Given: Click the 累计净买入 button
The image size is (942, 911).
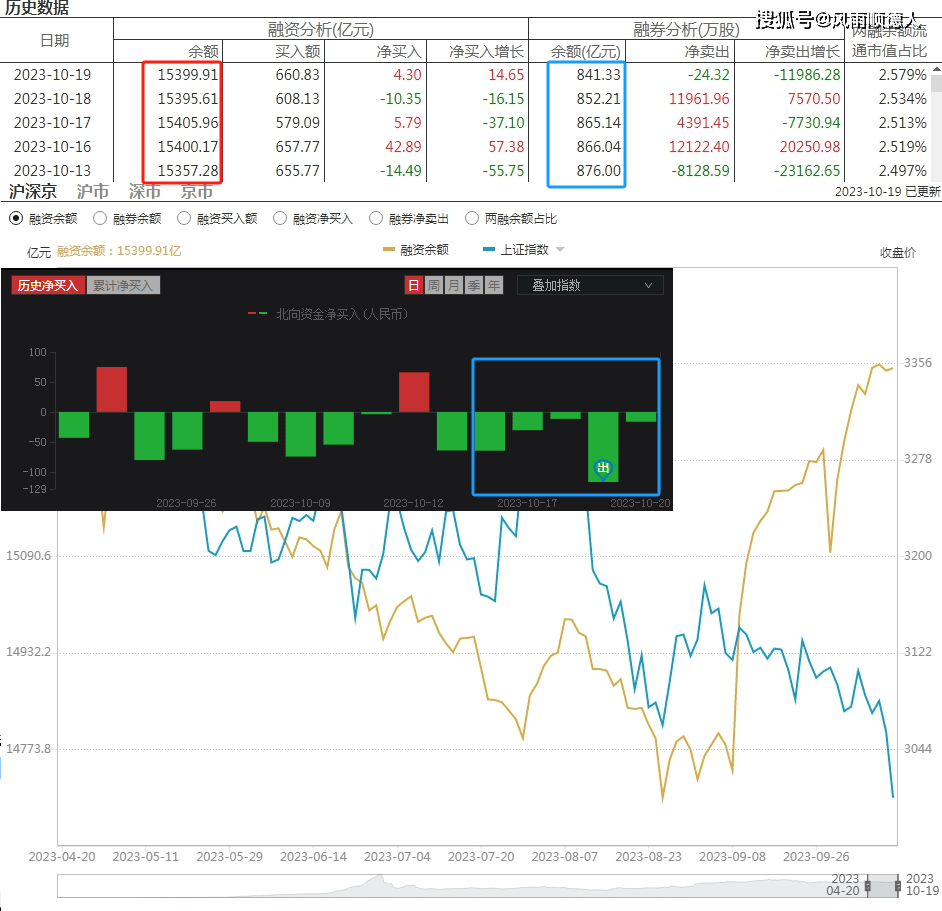Looking at the screenshot, I should (x=123, y=285).
